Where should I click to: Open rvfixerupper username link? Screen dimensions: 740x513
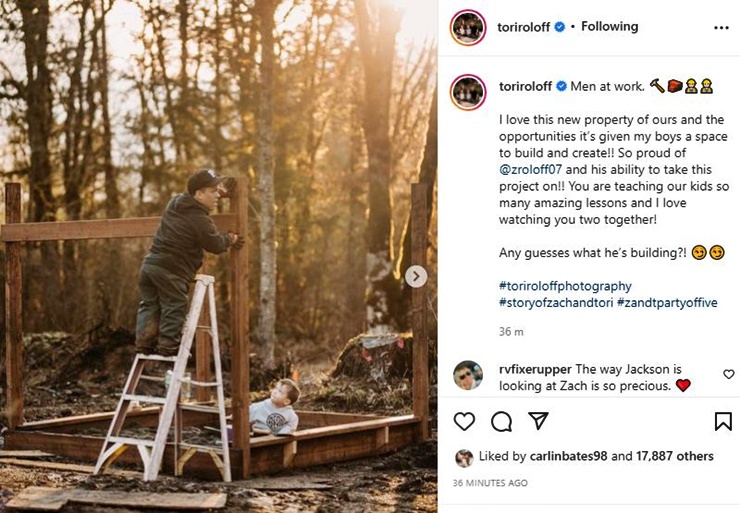(533, 369)
